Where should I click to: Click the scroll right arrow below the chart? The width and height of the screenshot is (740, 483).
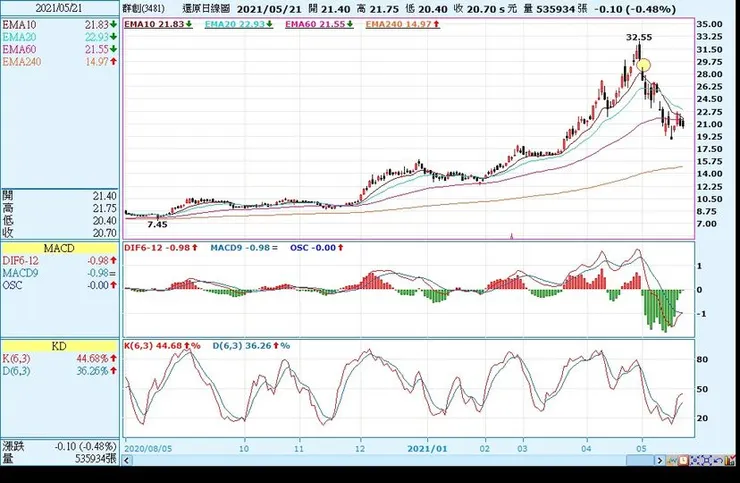(x=660, y=460)
